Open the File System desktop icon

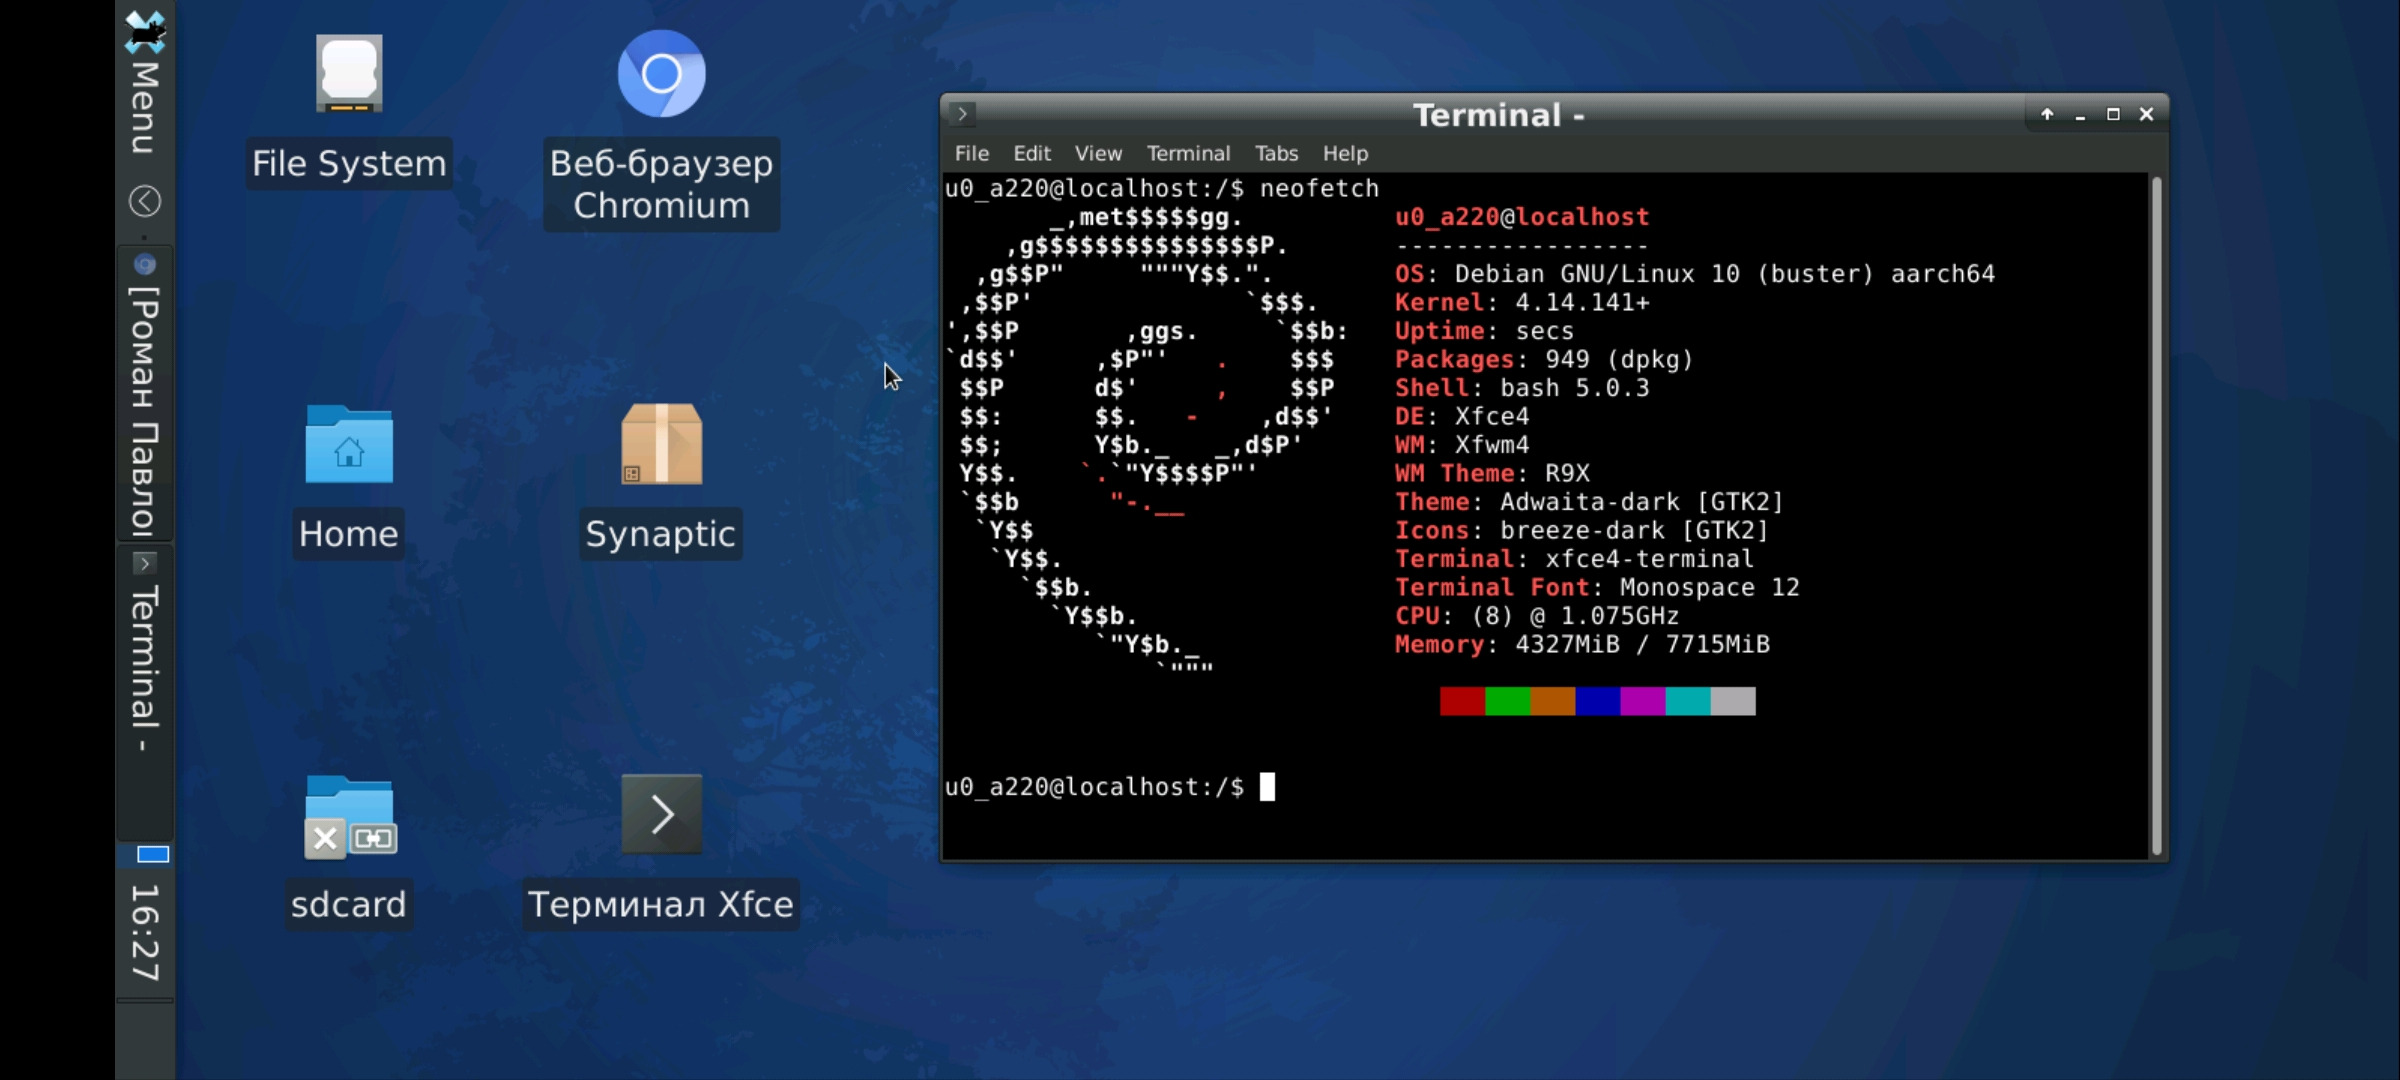[x=348, y=75]
